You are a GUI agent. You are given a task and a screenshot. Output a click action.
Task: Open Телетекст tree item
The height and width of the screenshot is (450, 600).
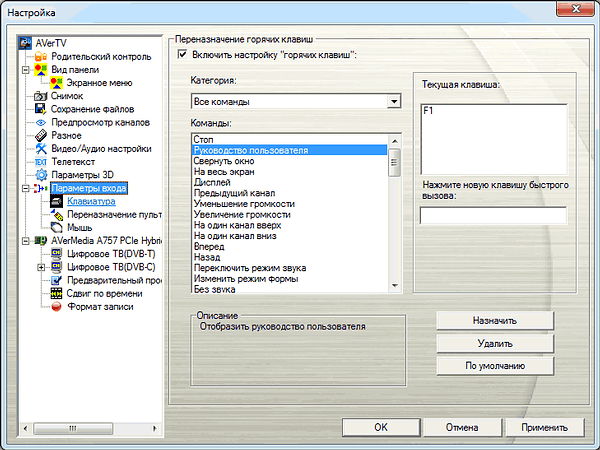click(73, 162)
